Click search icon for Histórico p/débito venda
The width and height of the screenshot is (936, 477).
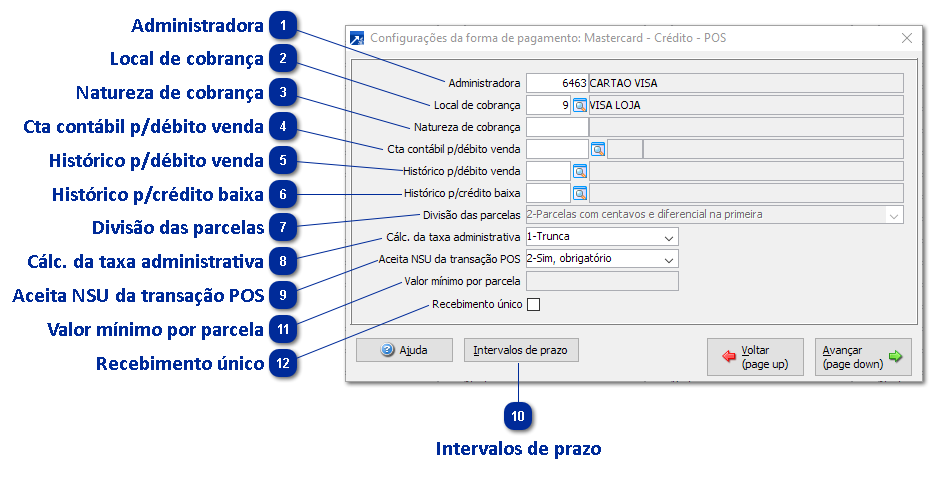(579, 171)
